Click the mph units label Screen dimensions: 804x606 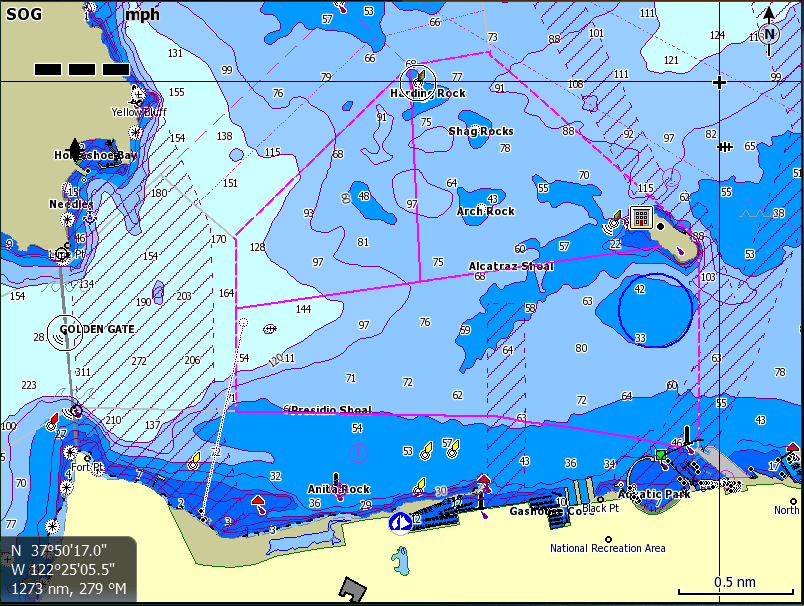click(140, 14)
